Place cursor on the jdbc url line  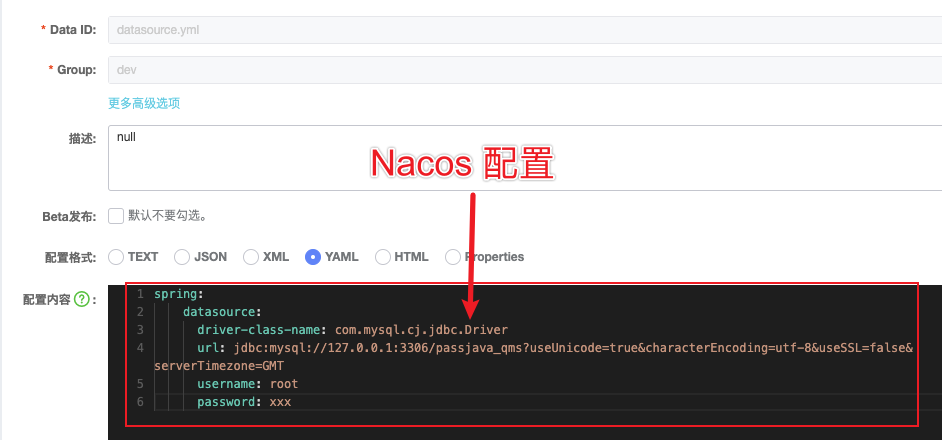click(x=550, y=348)
